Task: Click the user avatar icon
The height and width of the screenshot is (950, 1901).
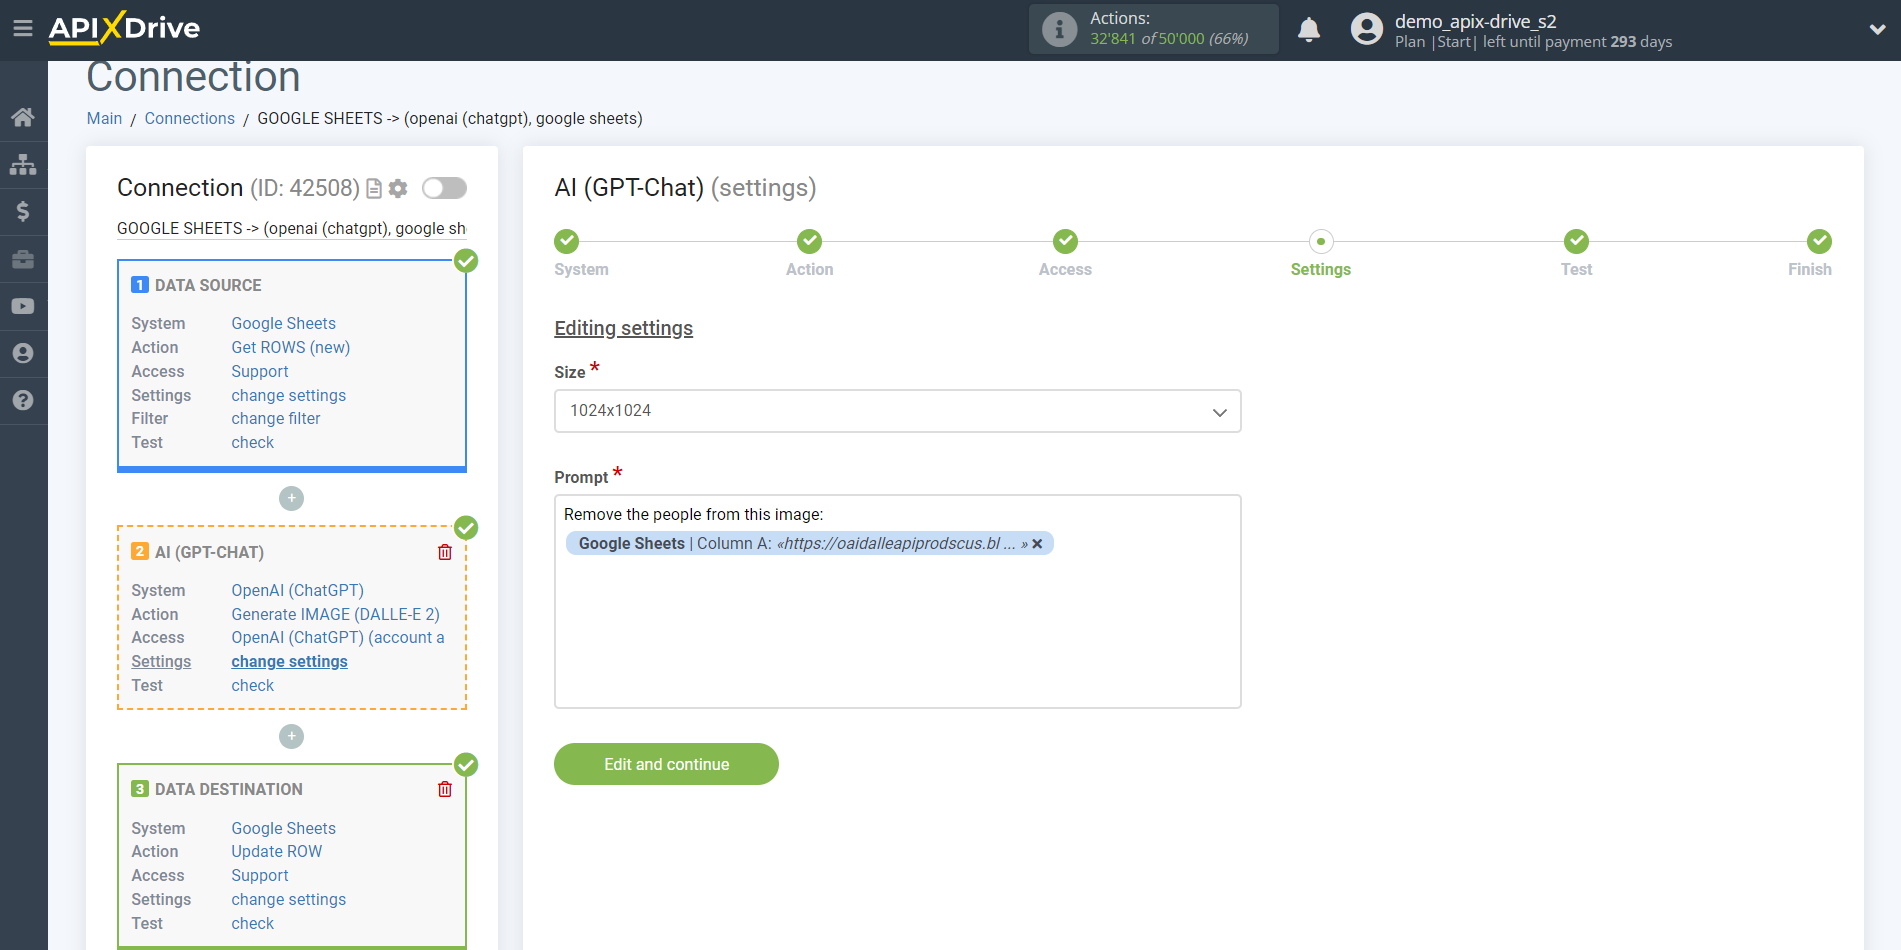Action: pos(1366,29)
